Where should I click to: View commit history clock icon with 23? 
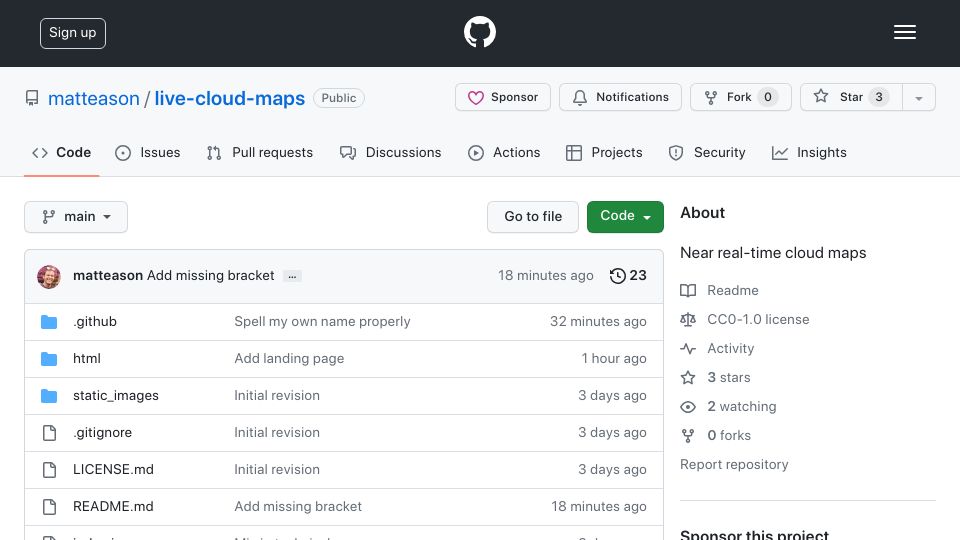coord(628,276)
